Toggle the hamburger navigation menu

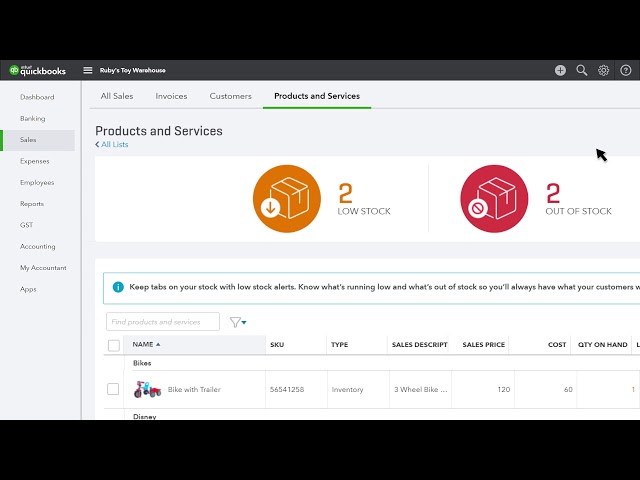coord(88,70)
